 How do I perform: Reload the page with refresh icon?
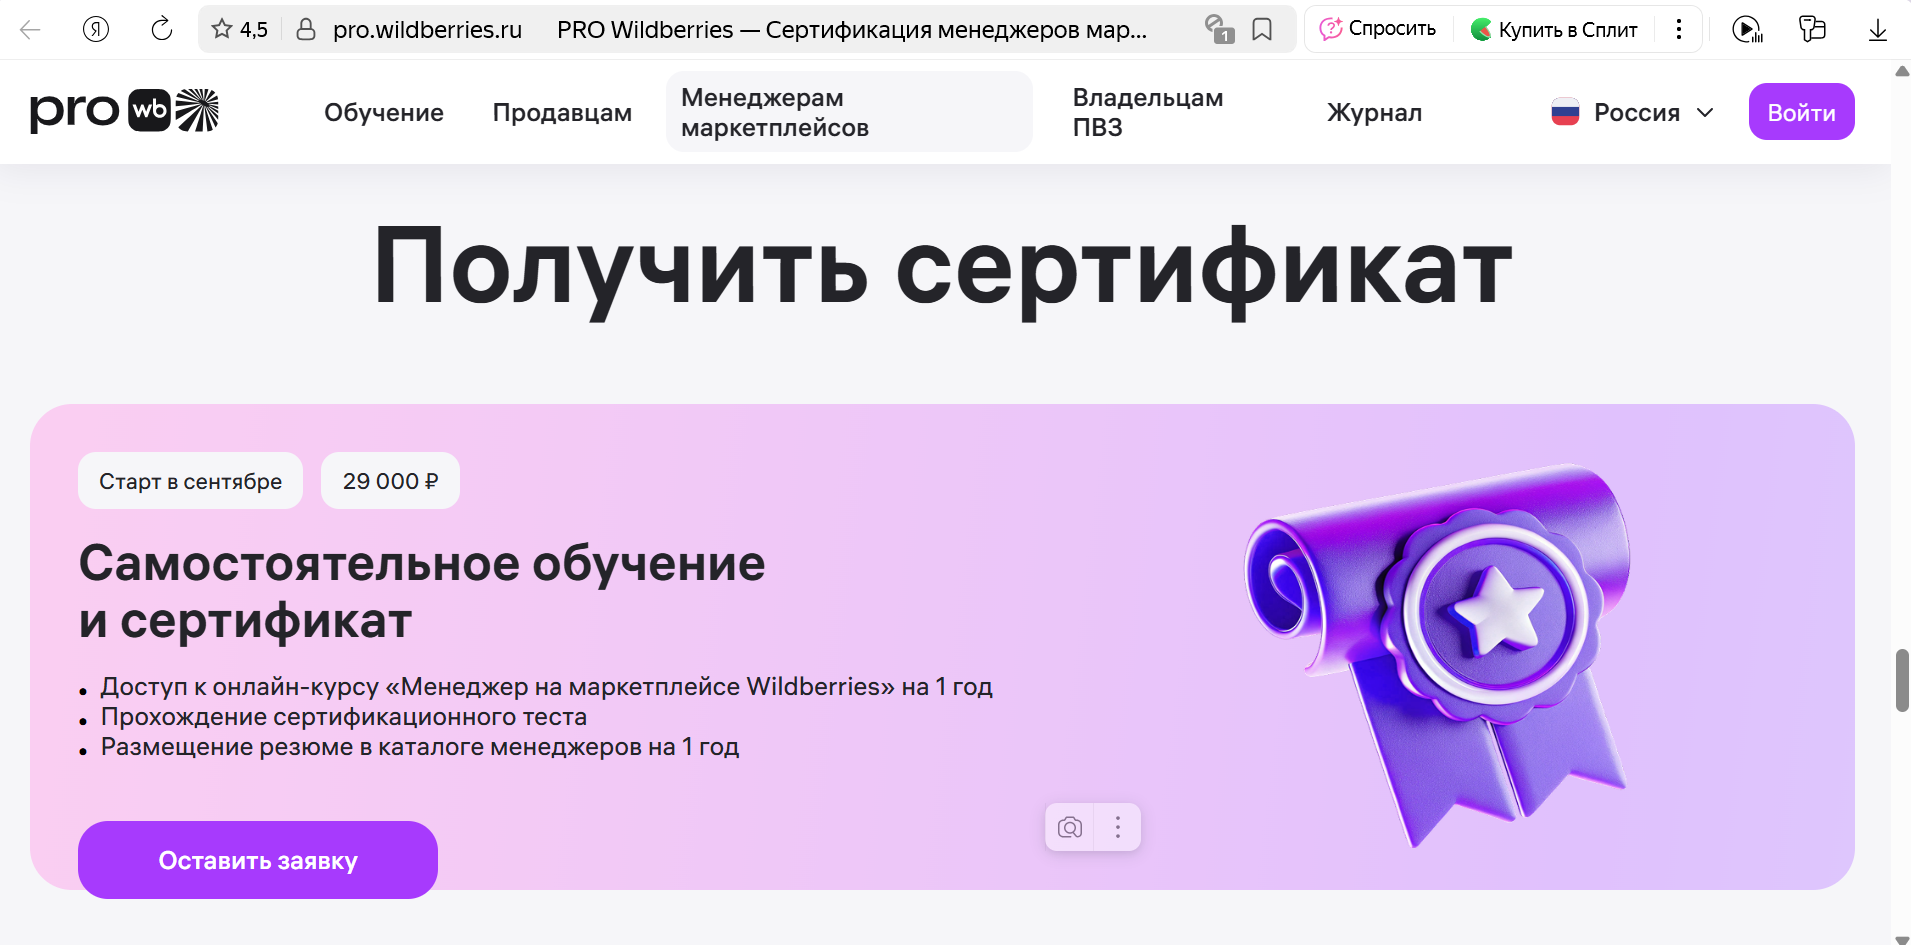click(161, 30)
